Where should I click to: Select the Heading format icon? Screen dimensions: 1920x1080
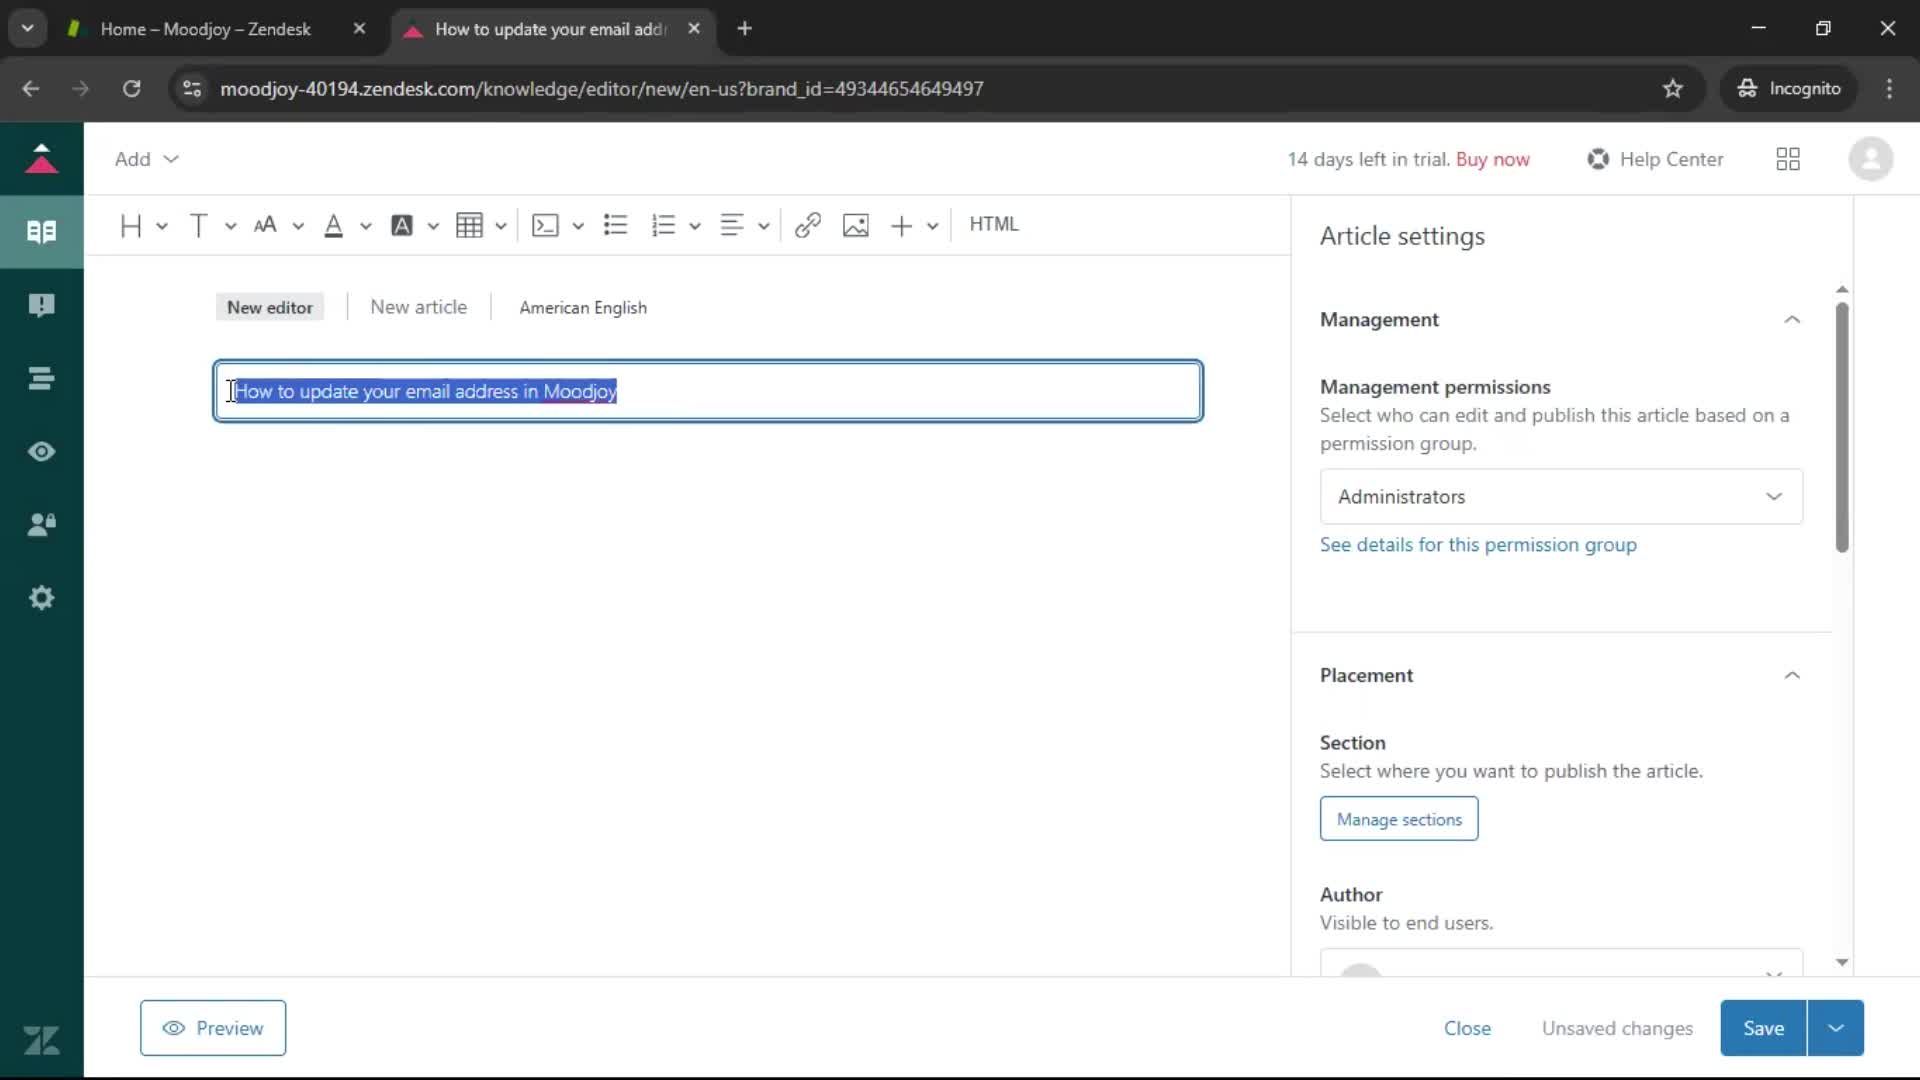(x=130, y=225)
